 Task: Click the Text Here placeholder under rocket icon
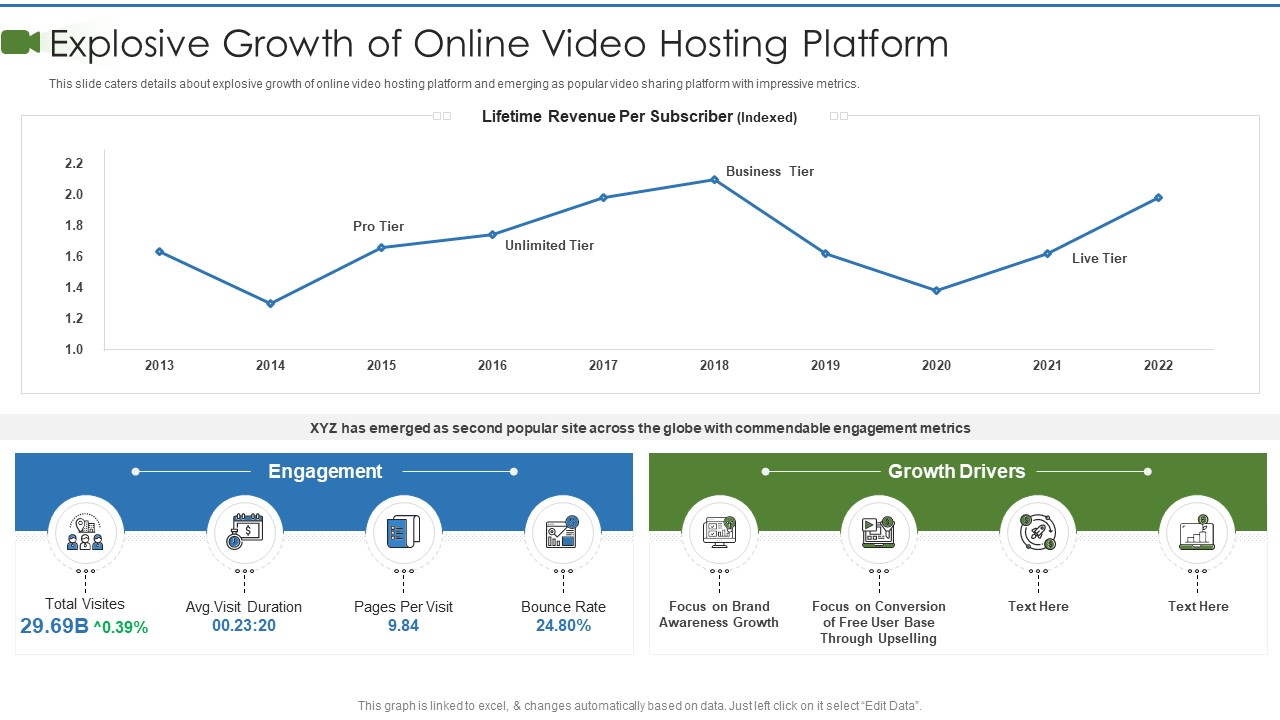point(1038,606)
